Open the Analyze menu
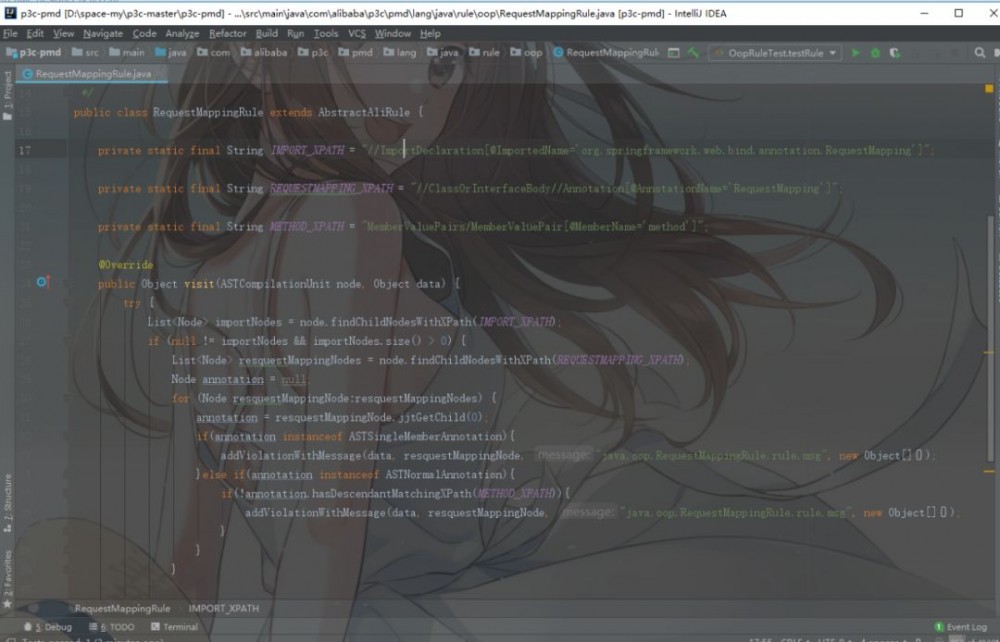The height and width of the screenshot is (642, 1000). click(182, 33)
